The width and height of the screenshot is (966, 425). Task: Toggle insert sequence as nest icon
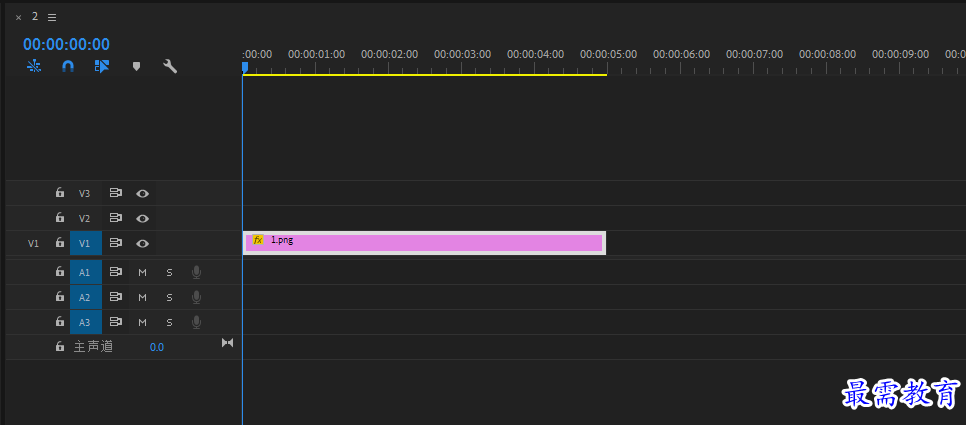[34, 67]
